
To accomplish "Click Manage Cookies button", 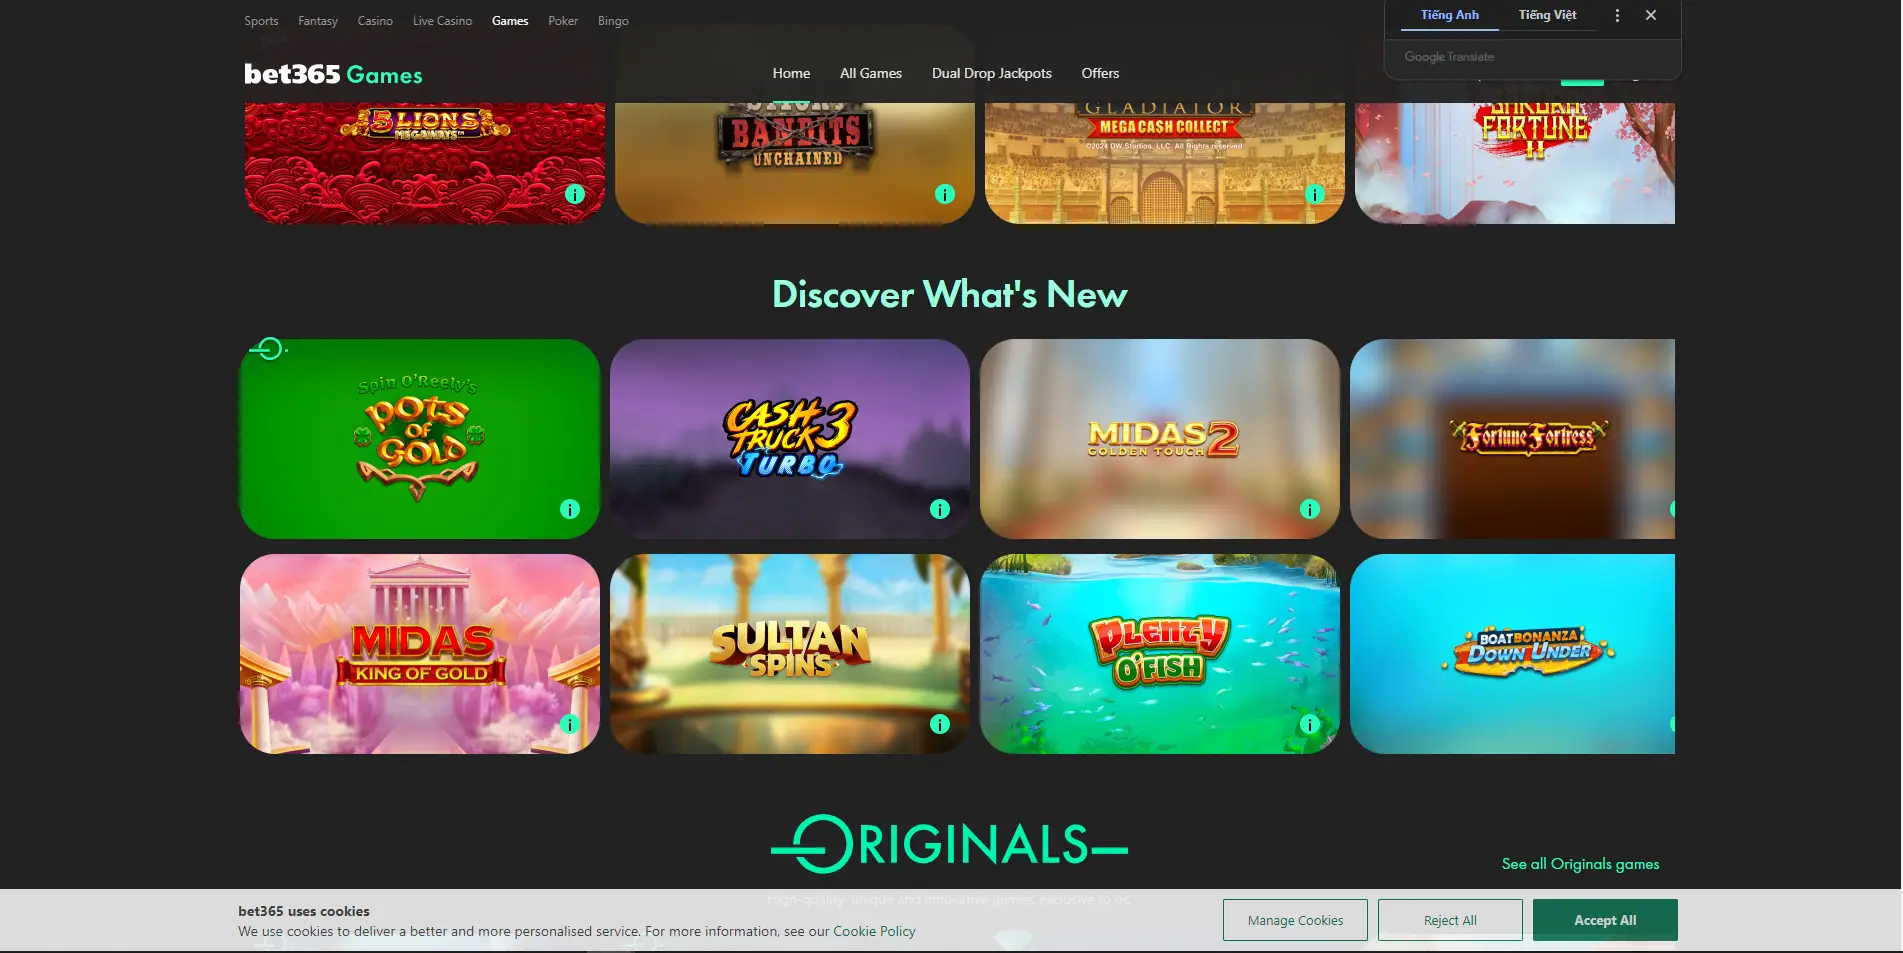I will [x=1295, y=920].
